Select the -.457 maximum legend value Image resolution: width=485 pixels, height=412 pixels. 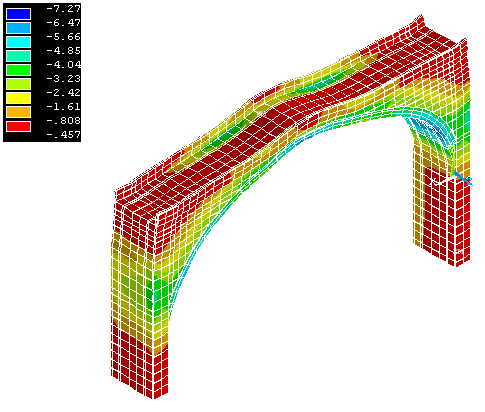click(63, 135)
